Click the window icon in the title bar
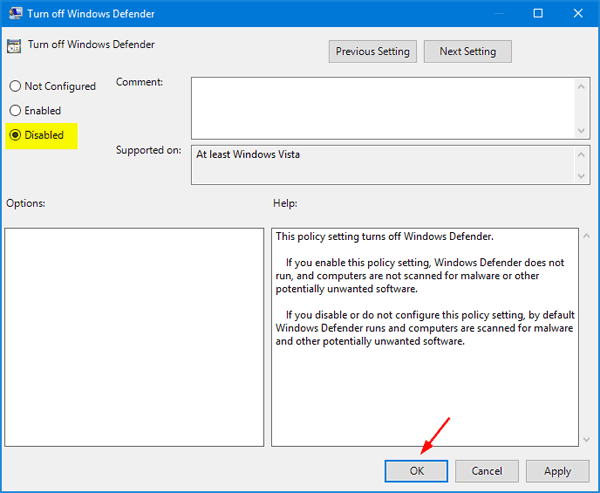The width and height of the screenshot is (600, 493). pyautogui.click(x=15, y=14)
